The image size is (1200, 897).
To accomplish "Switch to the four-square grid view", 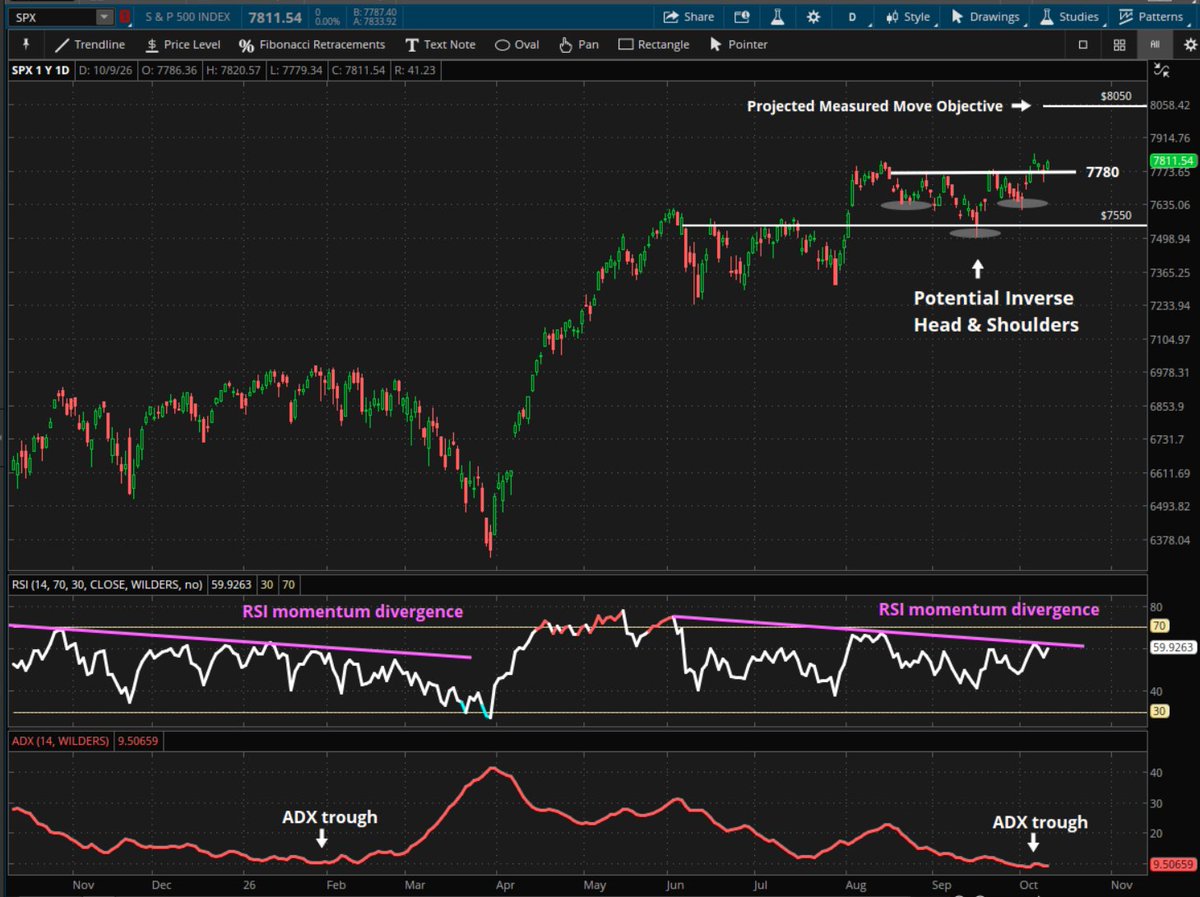I will point(1119,44).
